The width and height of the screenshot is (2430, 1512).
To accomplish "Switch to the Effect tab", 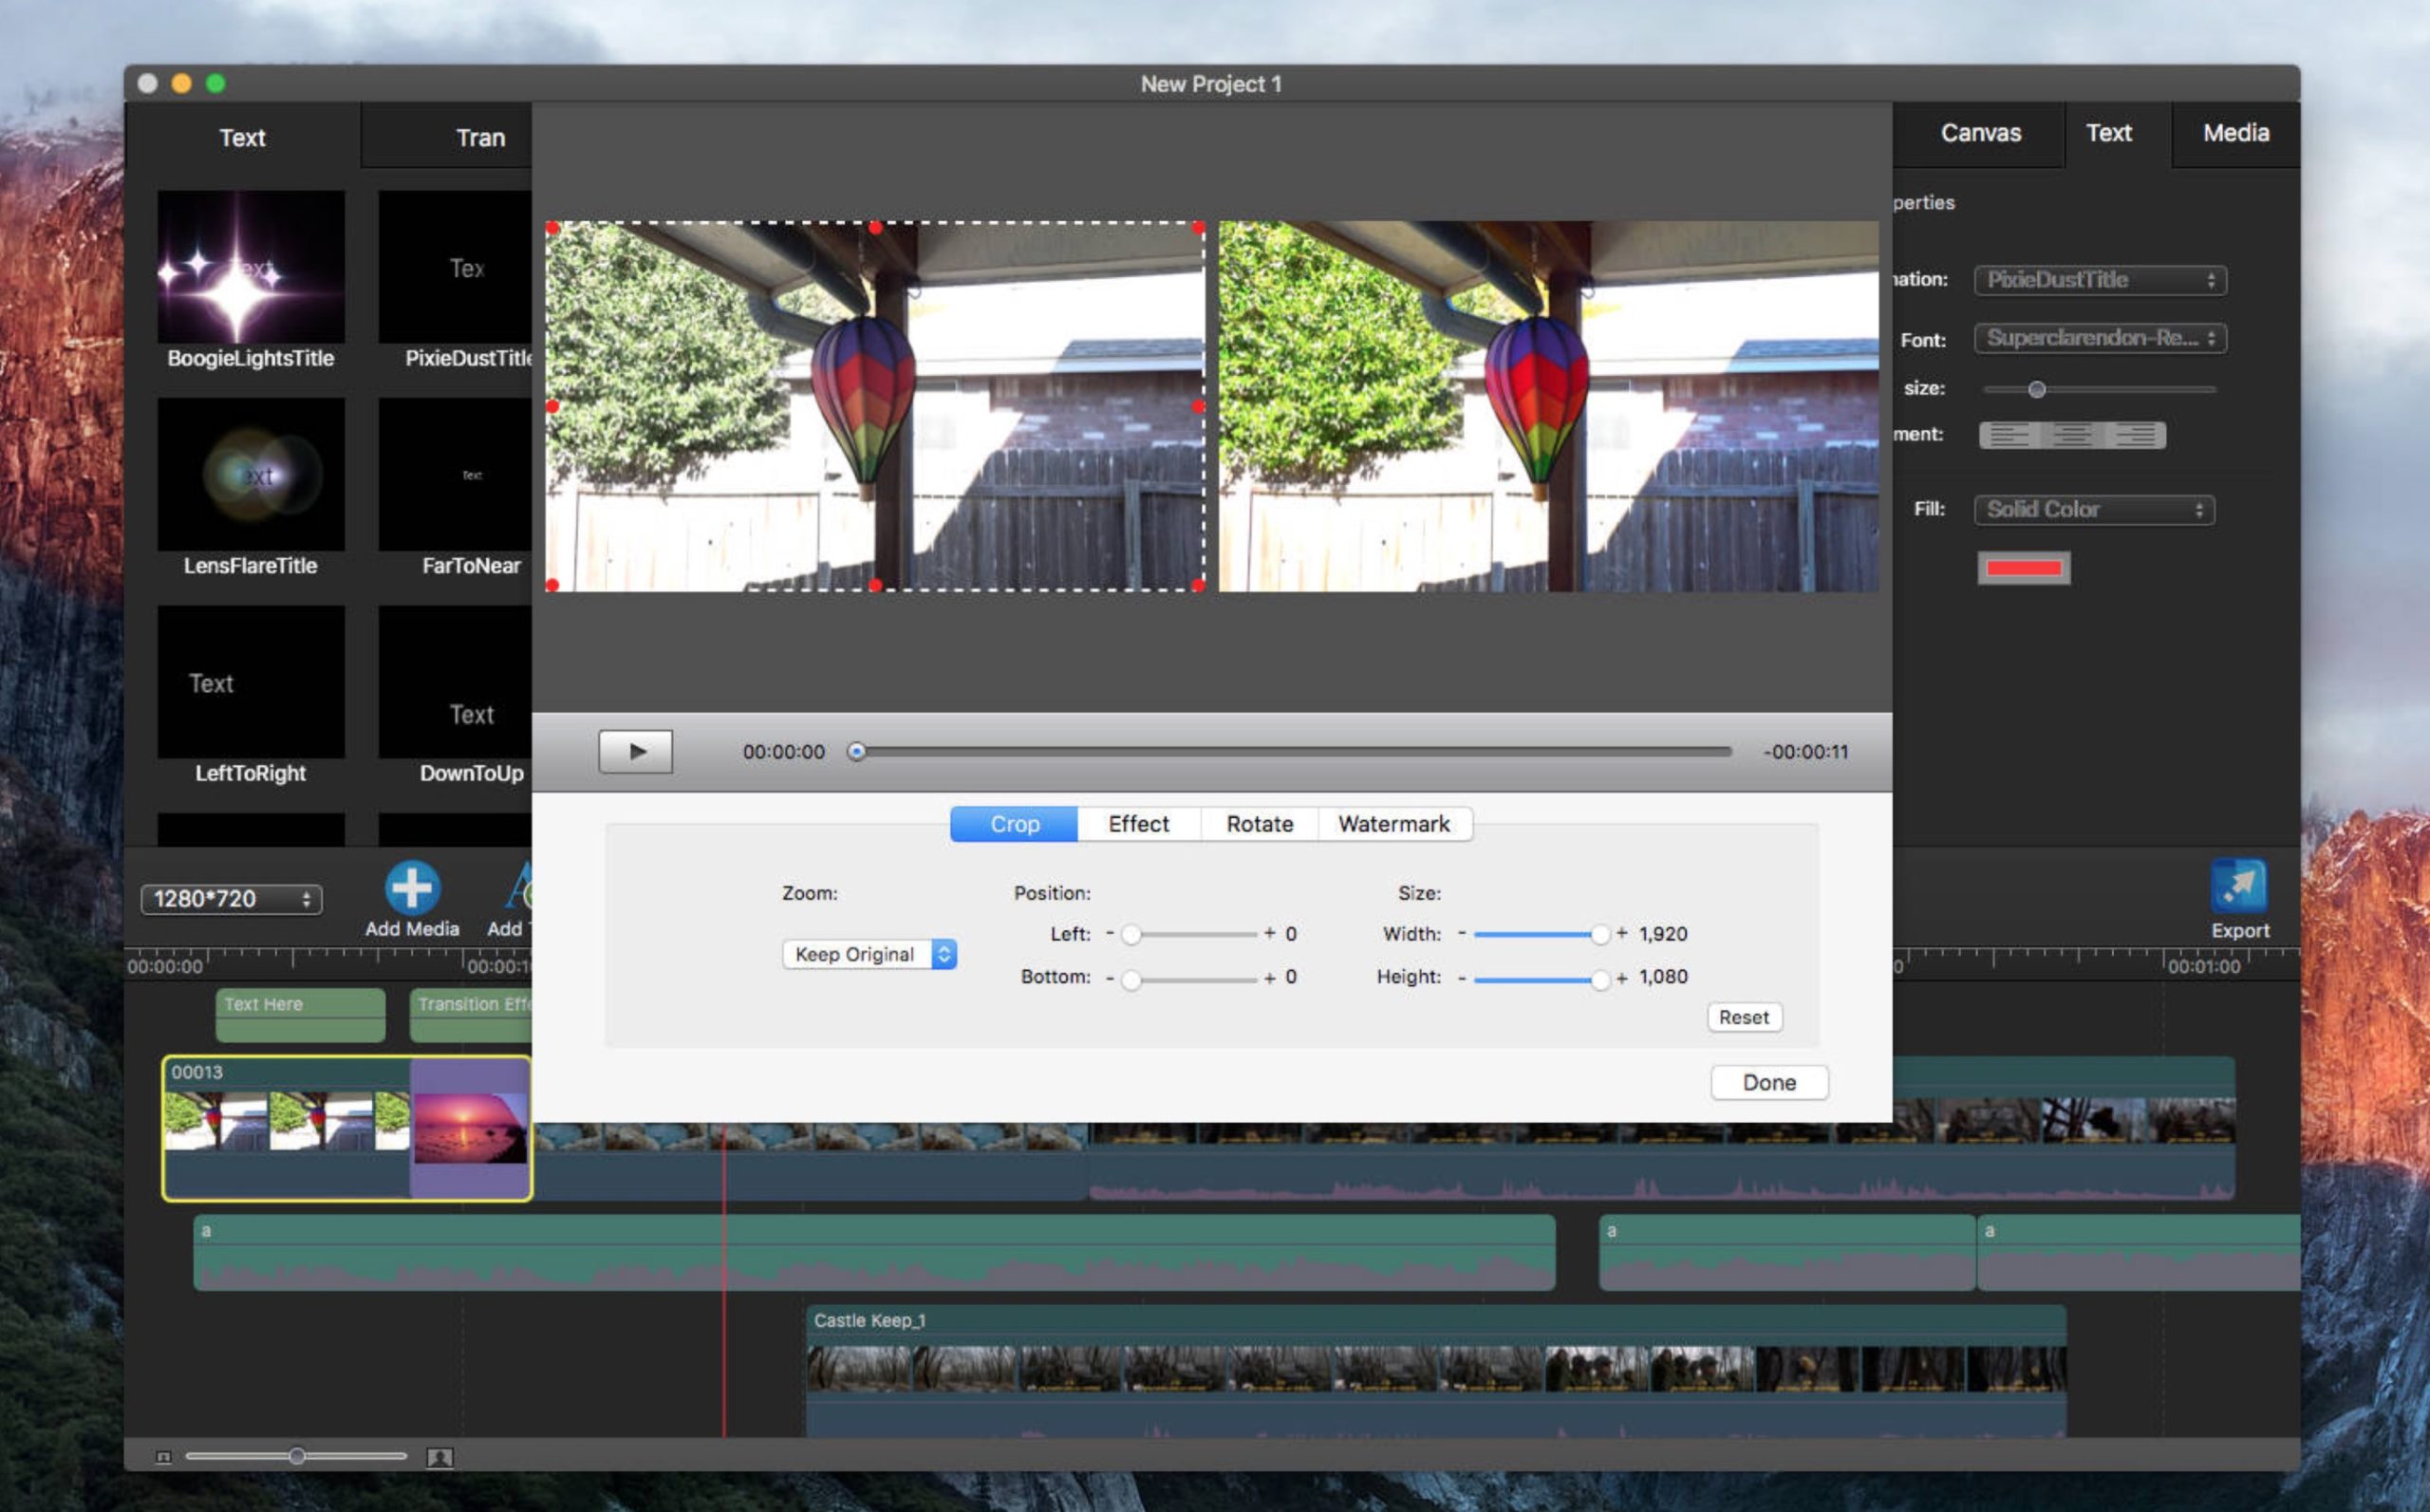I will point(1138,824).
